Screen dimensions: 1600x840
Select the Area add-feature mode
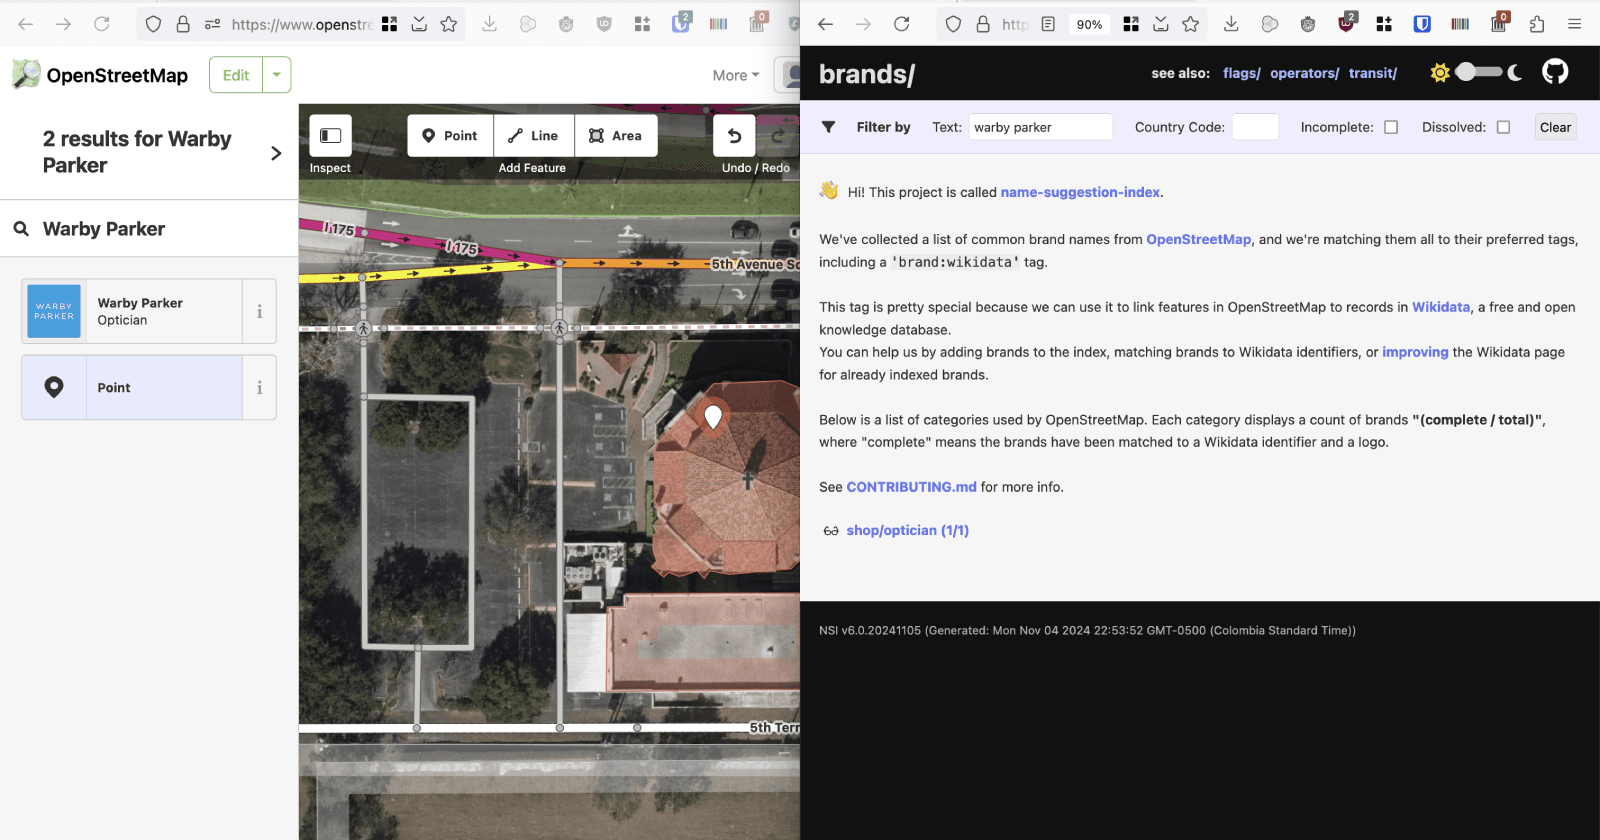[616, 136]
